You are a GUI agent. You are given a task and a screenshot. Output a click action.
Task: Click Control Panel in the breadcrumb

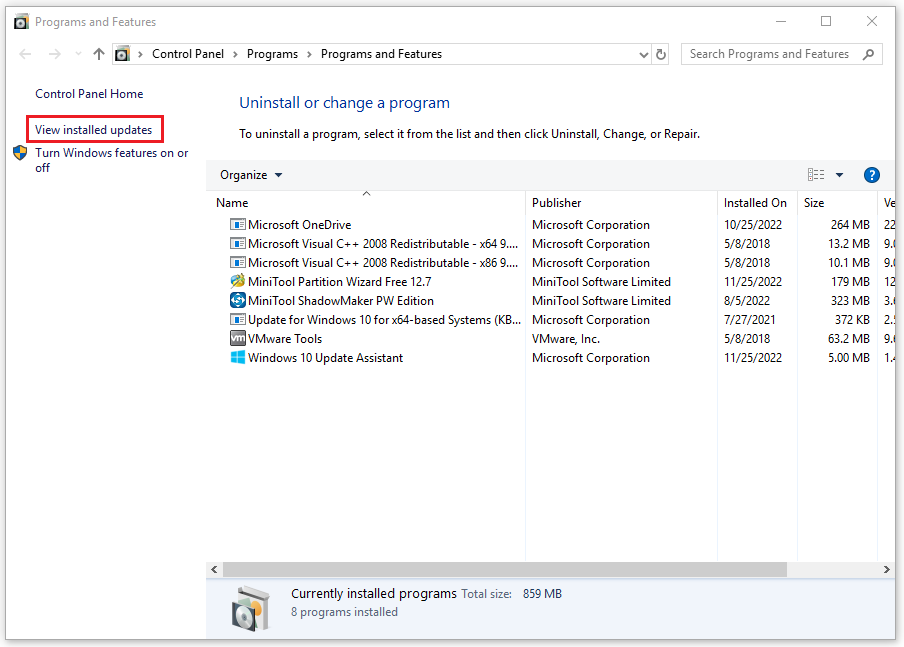[188, 54]
